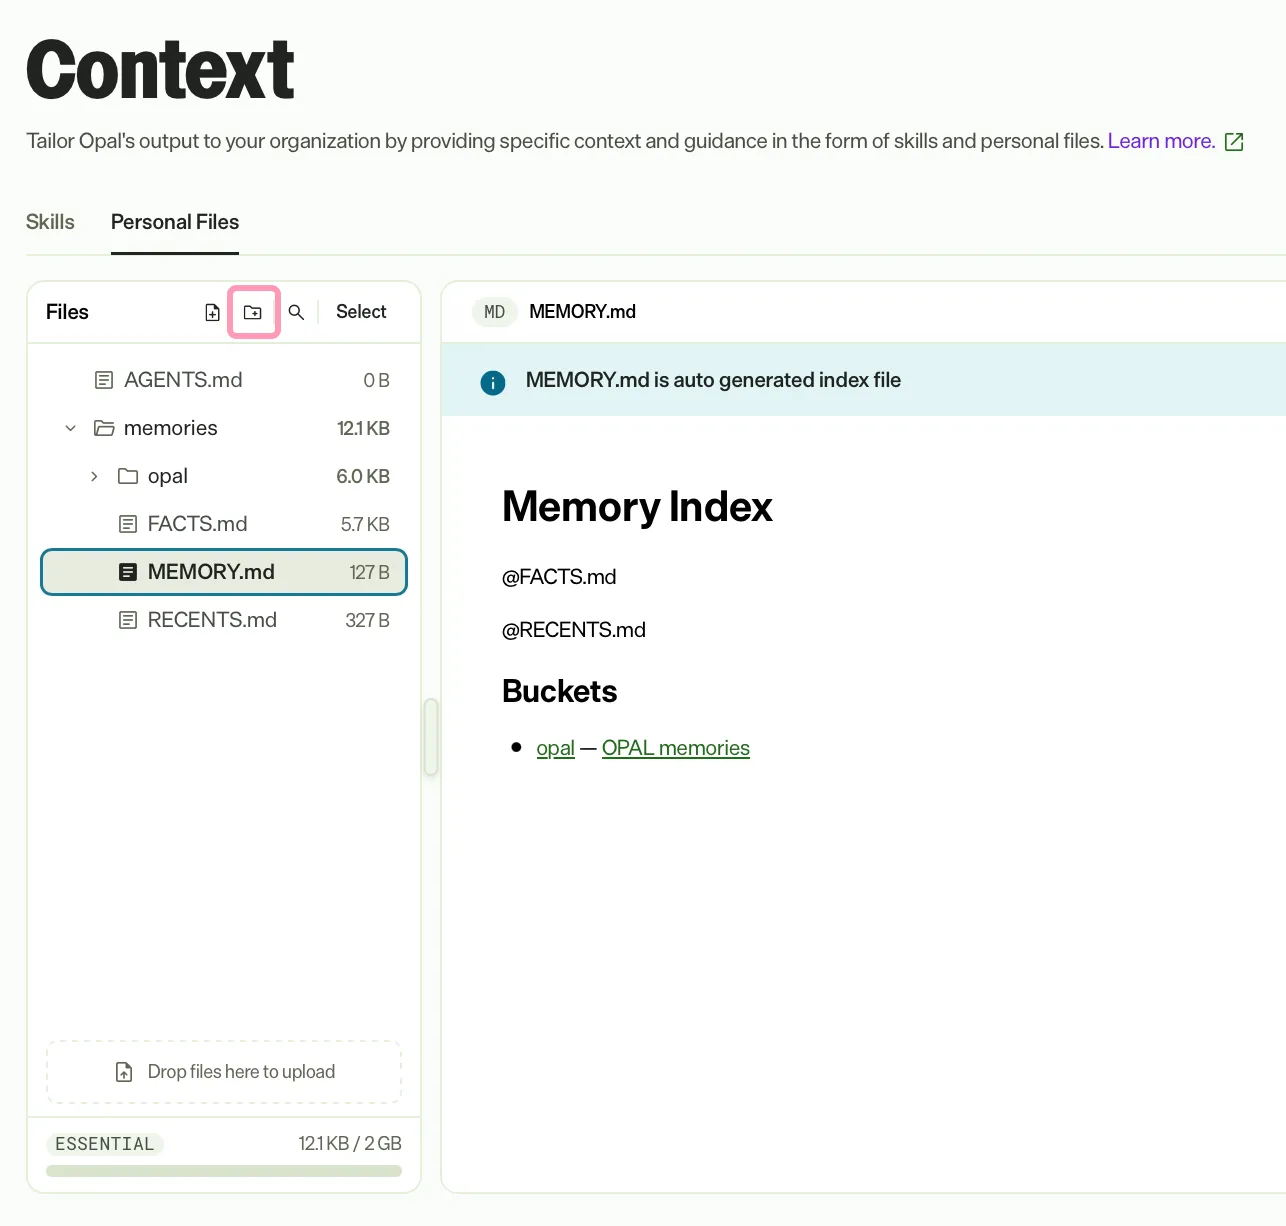Open file search with the magnifier icon
The width and height of the screenshot is (1286, 1226).
pyautogui.click(x=296, y=312)
